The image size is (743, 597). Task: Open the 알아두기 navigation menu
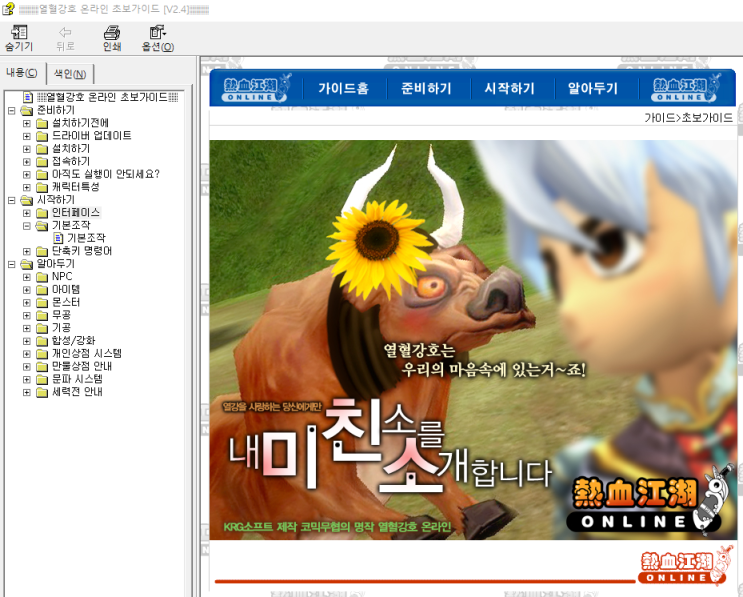tap(592, 89)
